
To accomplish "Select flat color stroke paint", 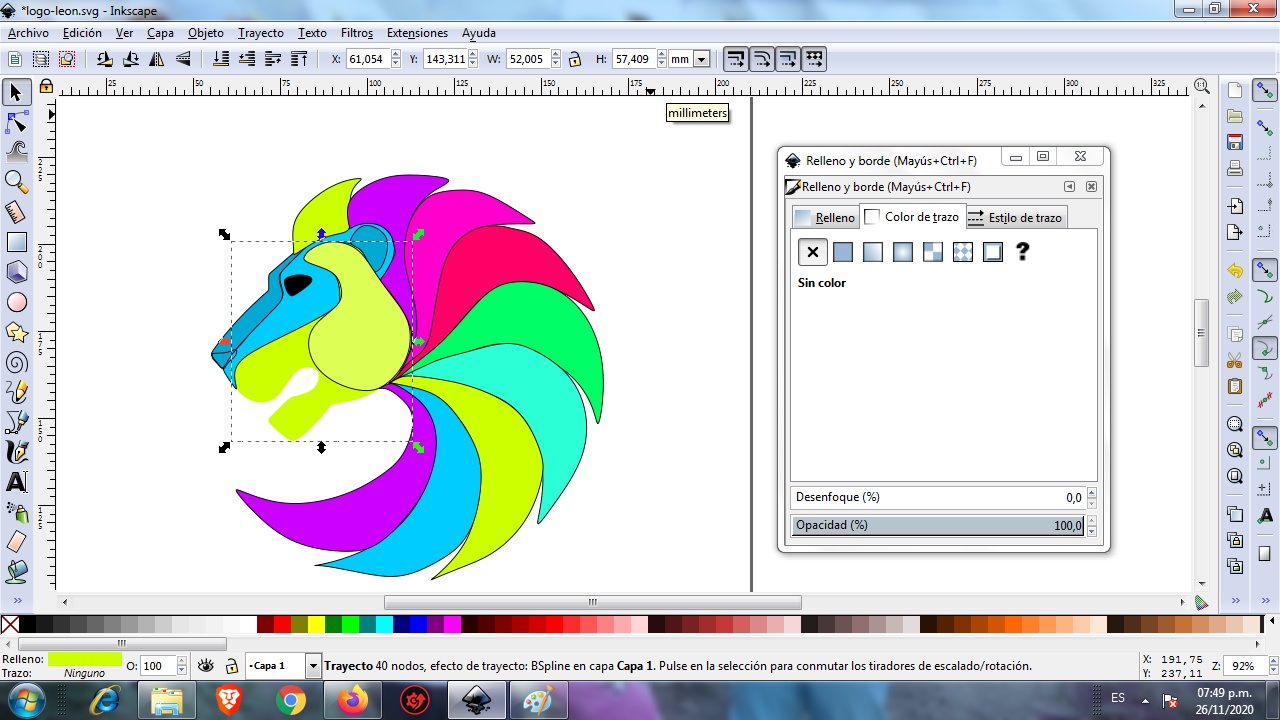I will pyautogui.click(x=843, y=252).
